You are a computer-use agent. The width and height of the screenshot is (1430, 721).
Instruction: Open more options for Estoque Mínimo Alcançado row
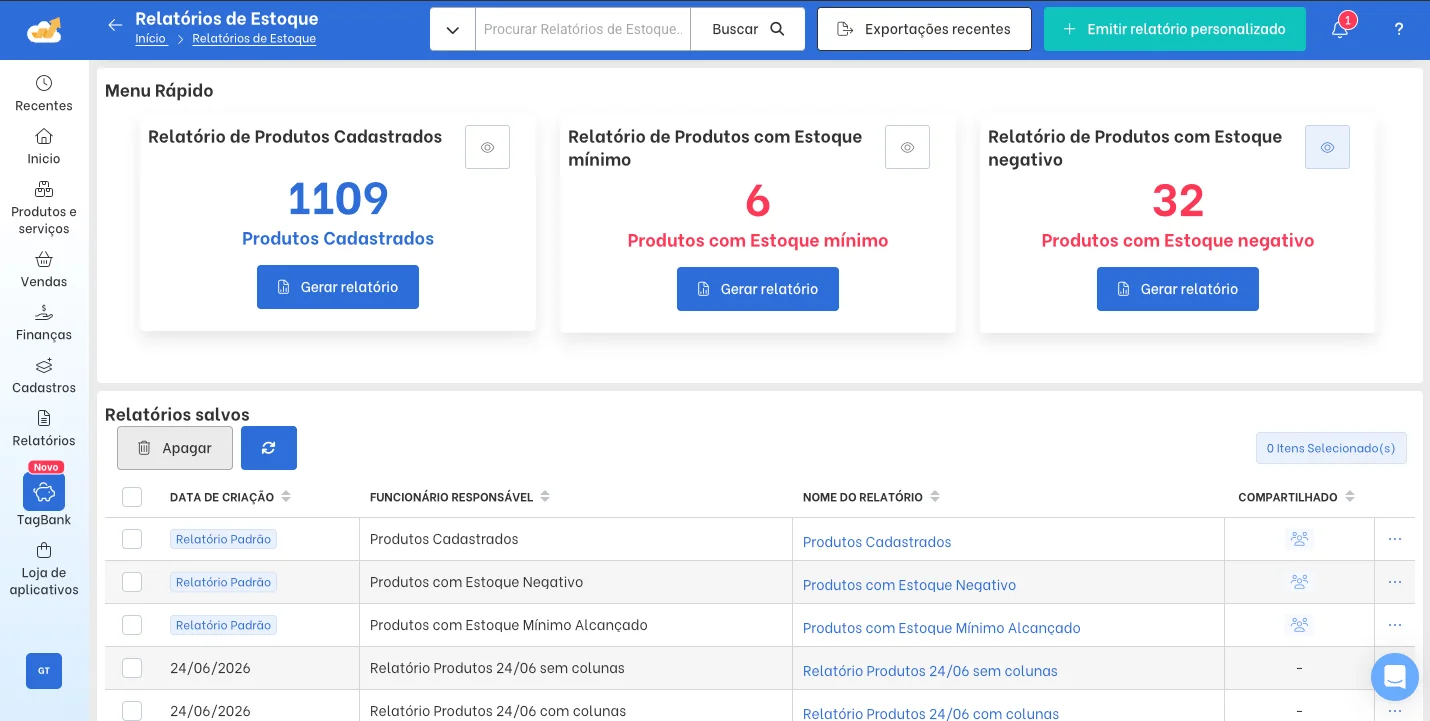1395,625
